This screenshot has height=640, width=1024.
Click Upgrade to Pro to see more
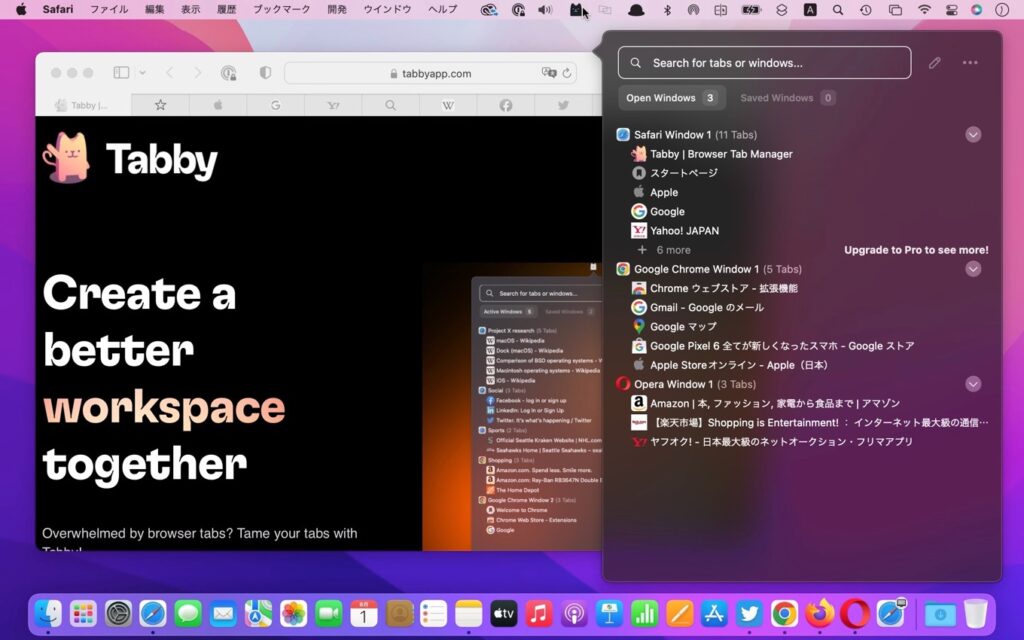(916, 249)
